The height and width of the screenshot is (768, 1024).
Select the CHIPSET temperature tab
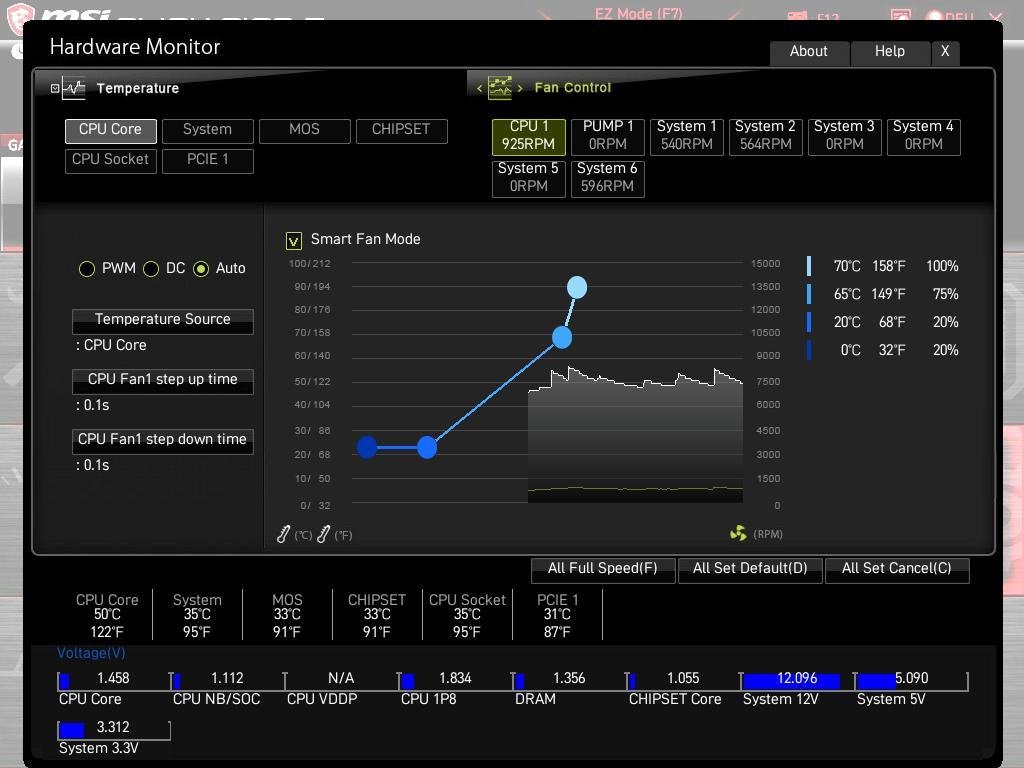pos(402,131)
